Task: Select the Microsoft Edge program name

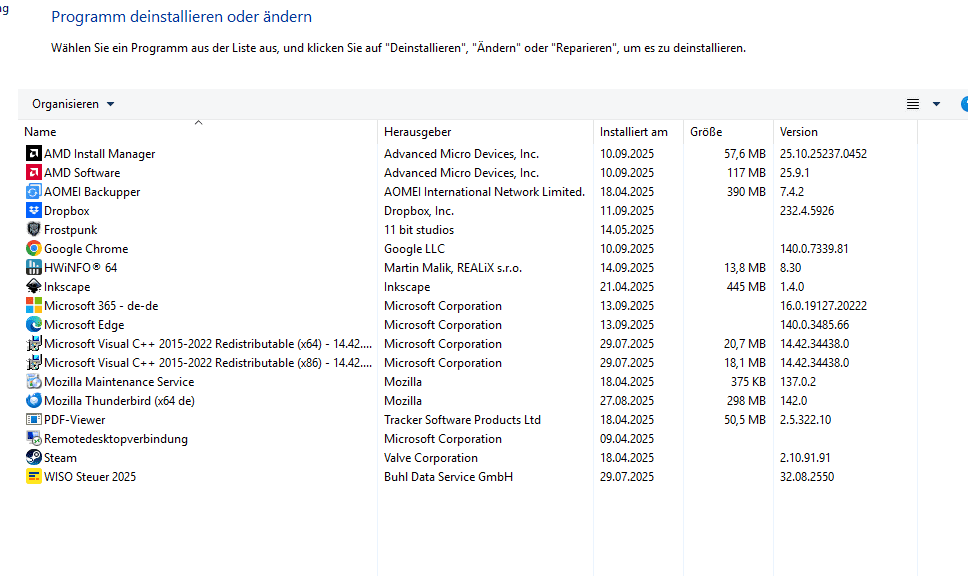Action: [84, 325]
